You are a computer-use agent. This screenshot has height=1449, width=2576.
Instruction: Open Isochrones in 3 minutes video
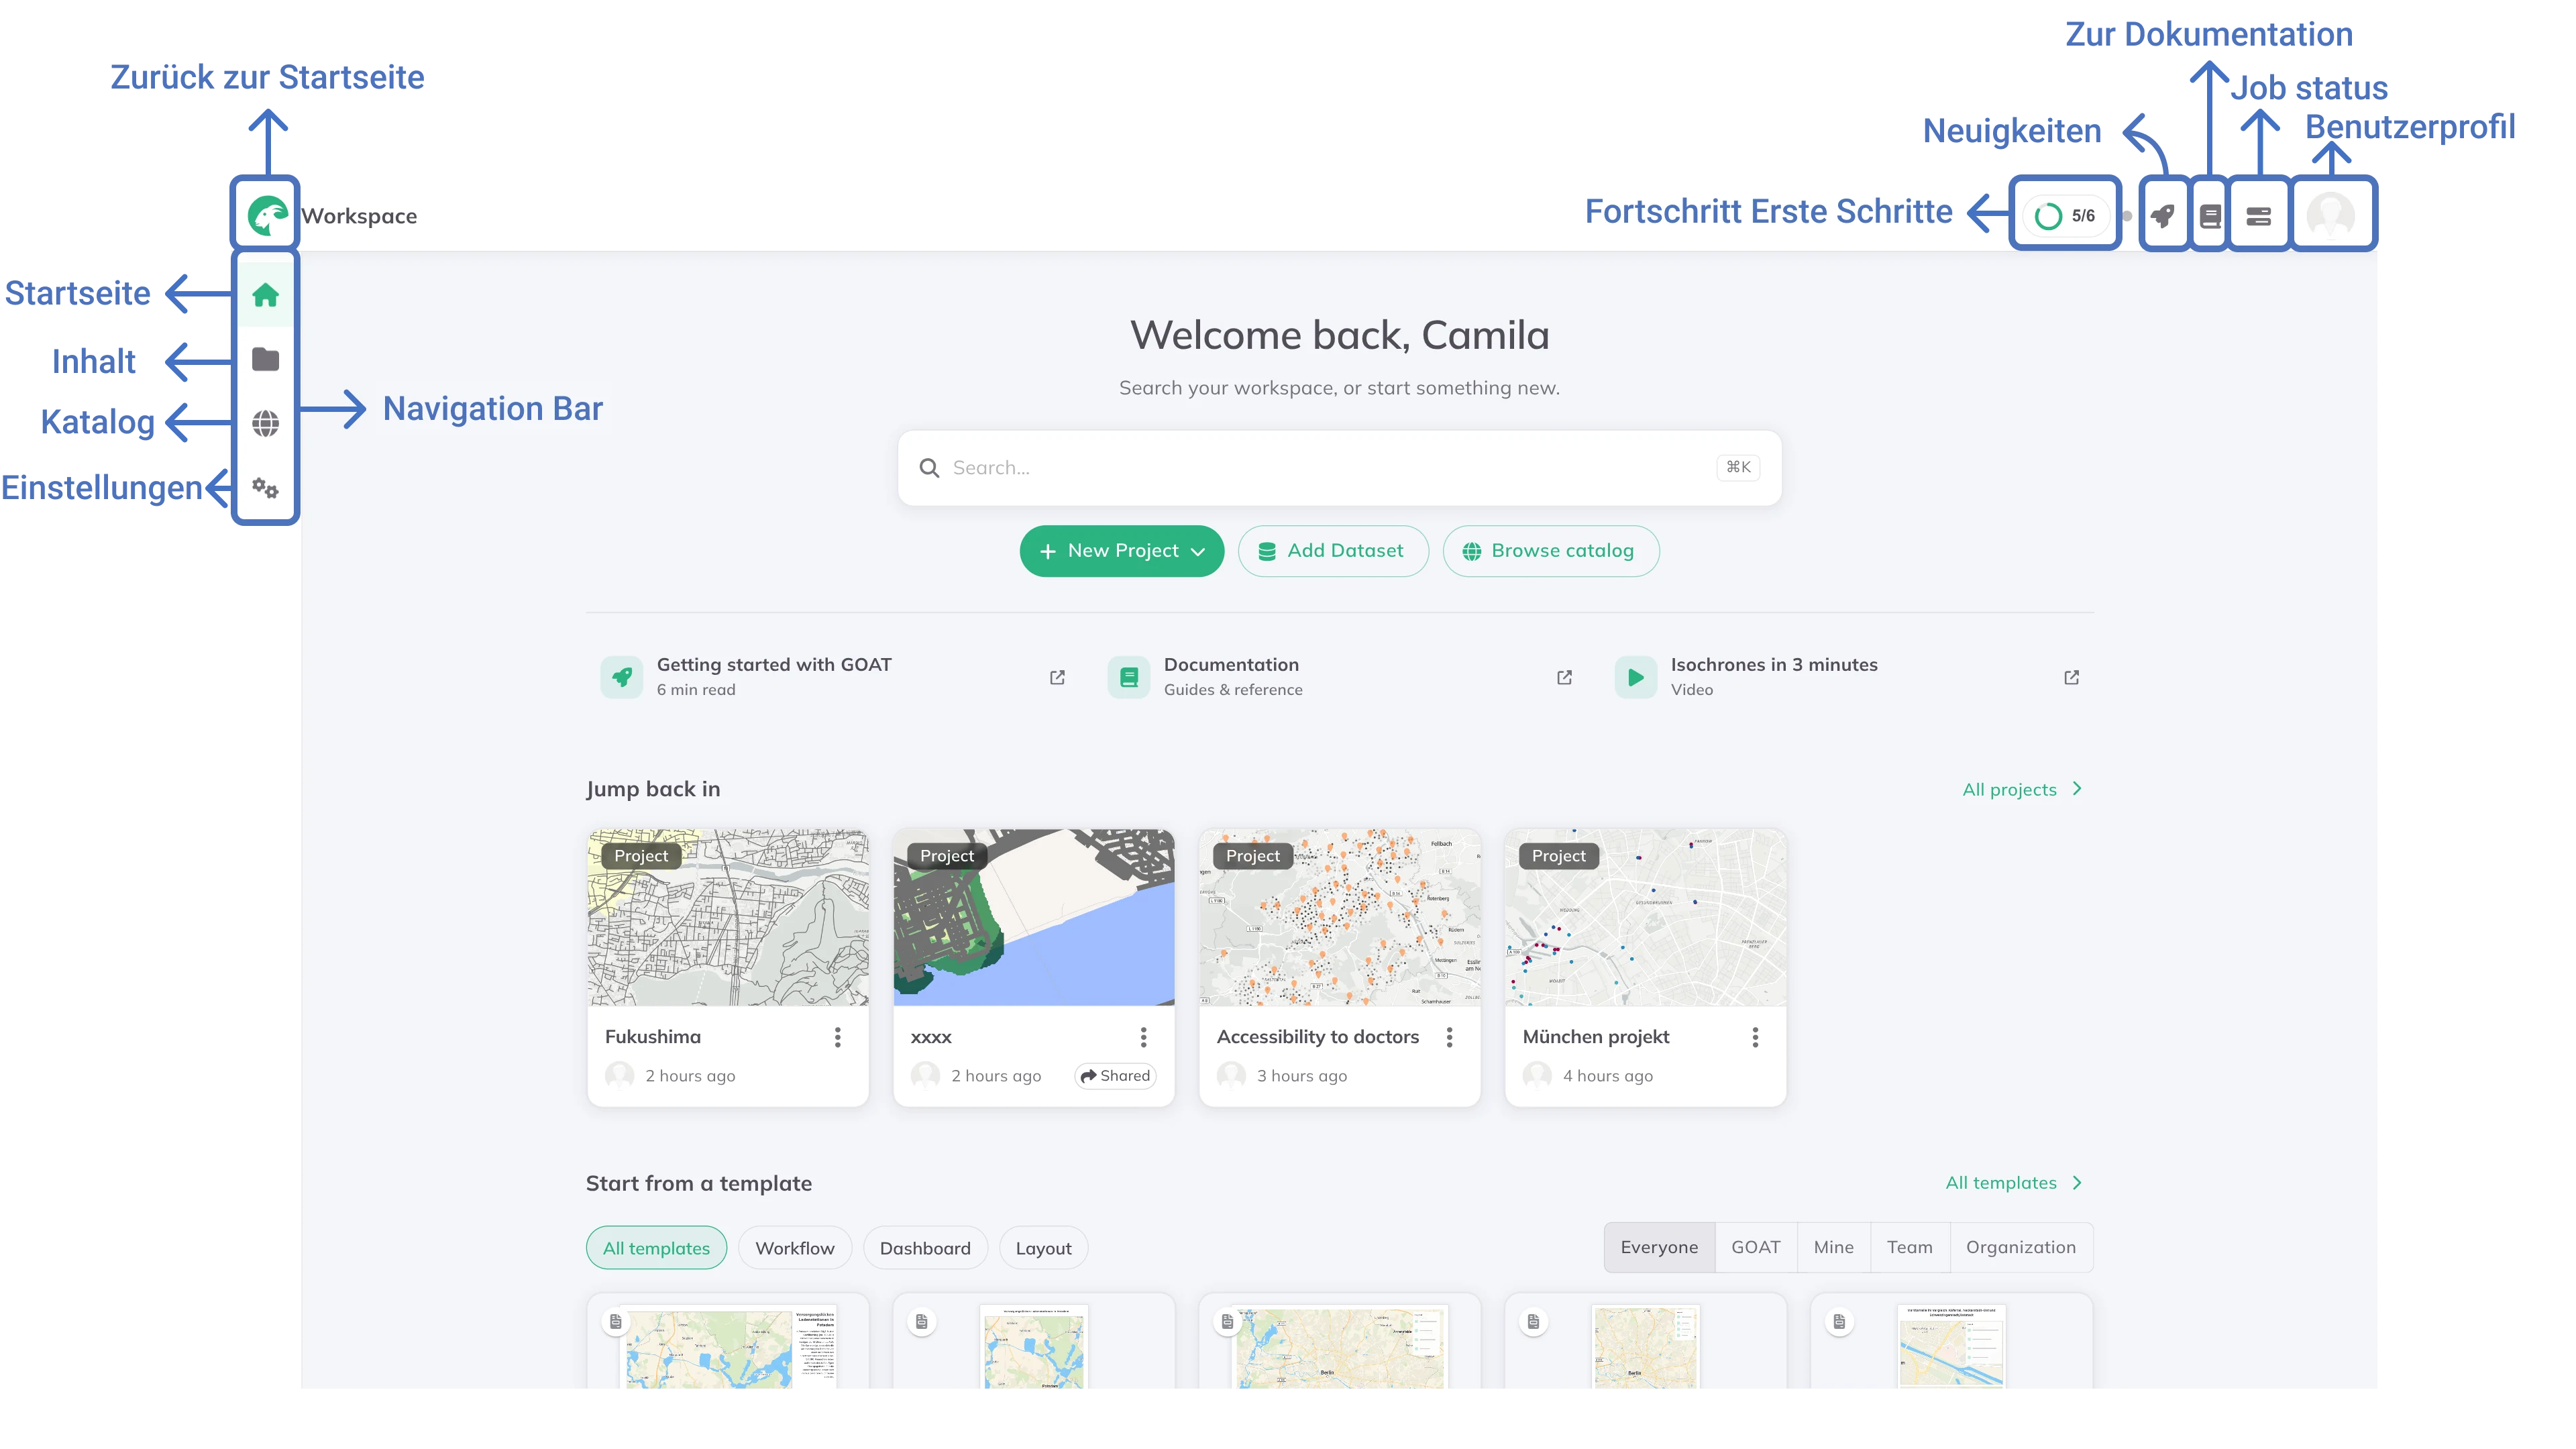pyautogui.click(x=1848, y=677)
